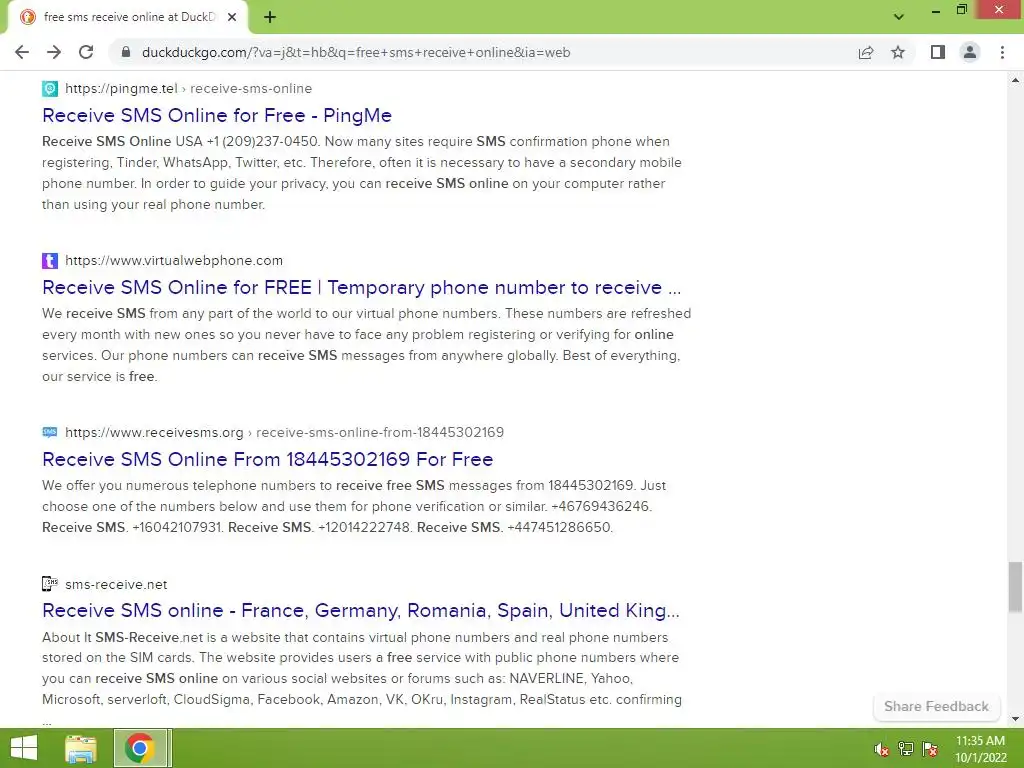Screen dimensions: 1024x768
Task: Share this page using the share icon
Action: (x=866, y=52)
